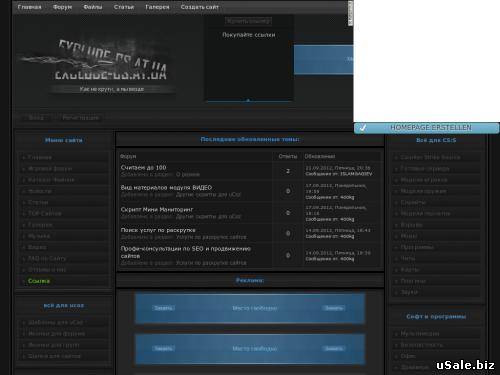The width and height of the screenshot is (500, 375).
Task: Open Шаблоны для uCoz in the left block
Action: click(55, 322)
